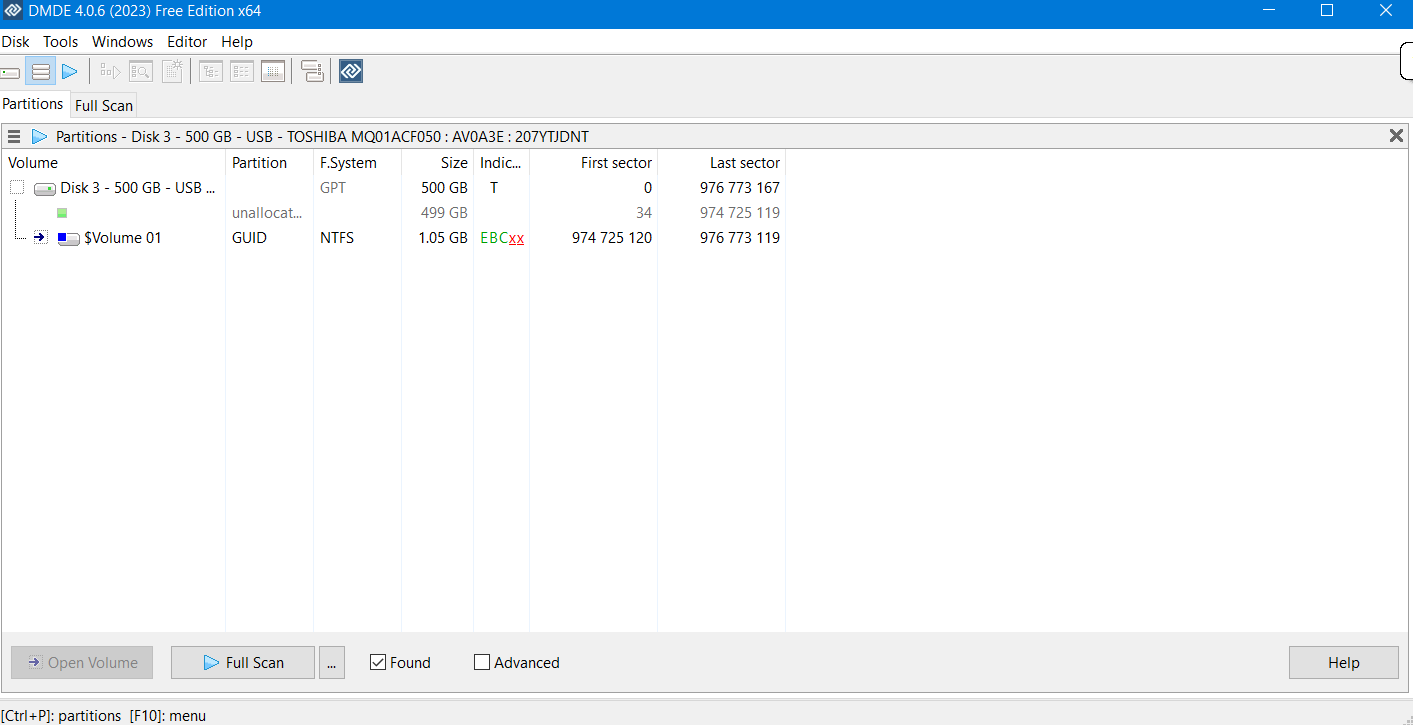This screenshot has height=725, width=1413.
Task: Click last sector value 976 773 119
Action: point(740,238)
